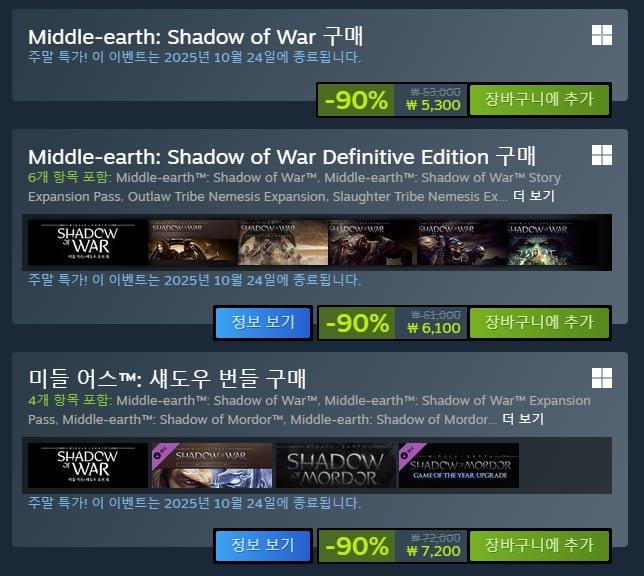Add 섀도우 번들 ₩7,200 to cart

(x=539, y=546)
